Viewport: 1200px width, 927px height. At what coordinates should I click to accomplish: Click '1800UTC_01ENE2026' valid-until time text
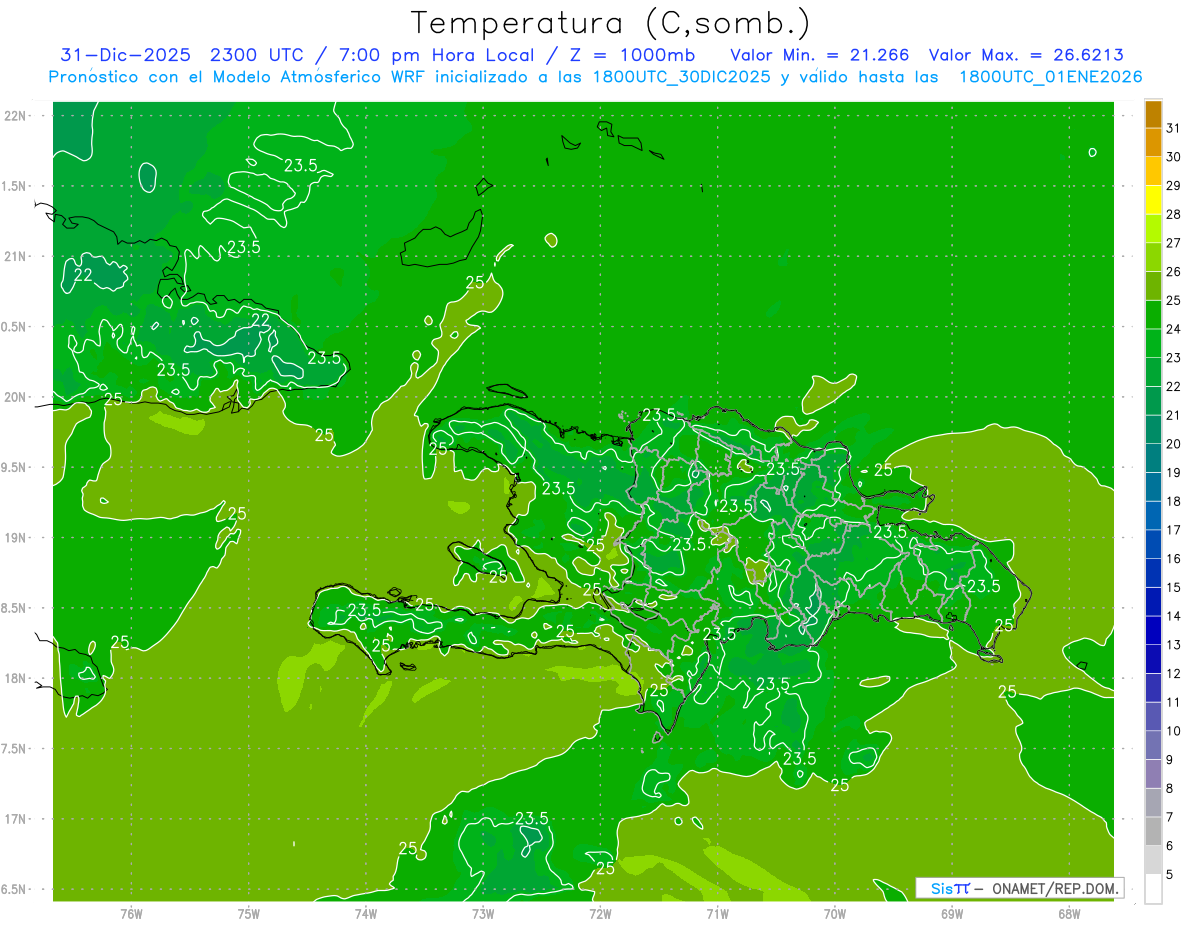click(1051, 77)
